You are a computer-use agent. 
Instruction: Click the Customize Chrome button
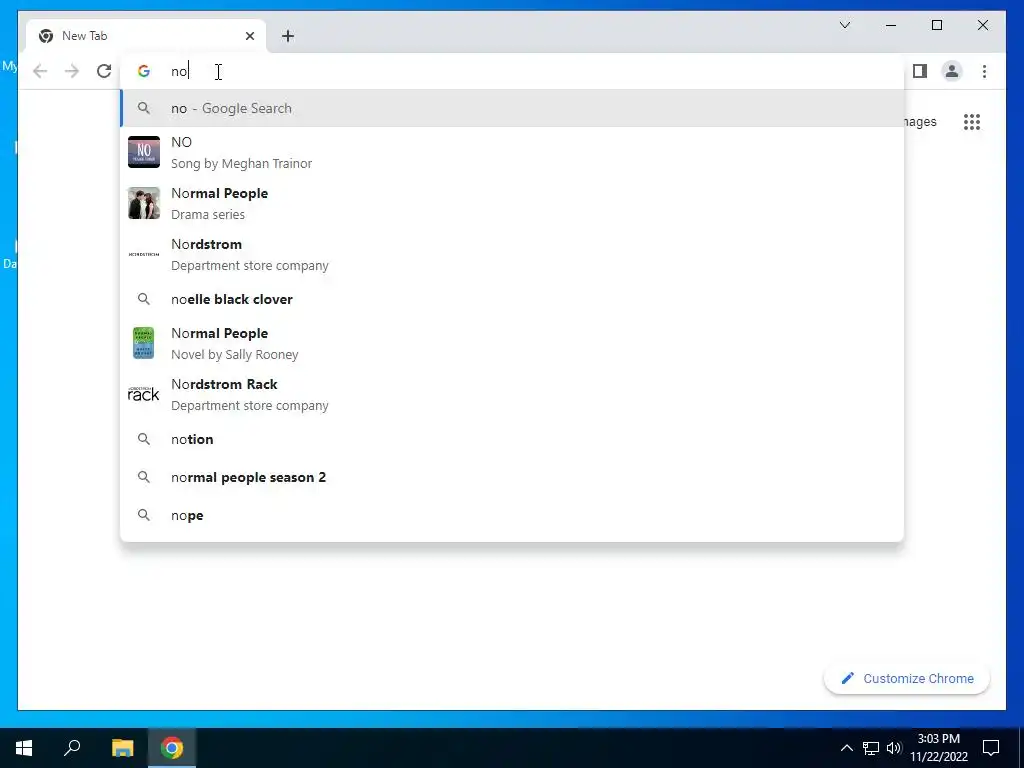(907, 679)
